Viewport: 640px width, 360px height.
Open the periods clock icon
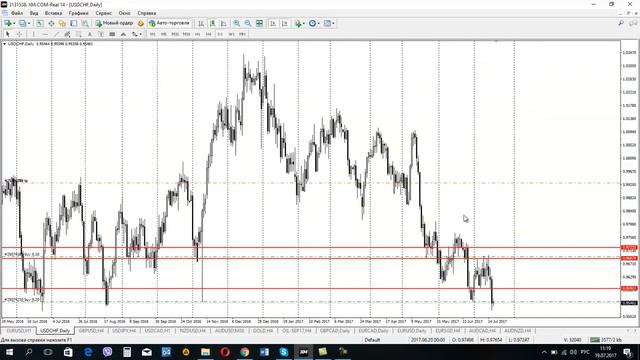tap(312, 23)
